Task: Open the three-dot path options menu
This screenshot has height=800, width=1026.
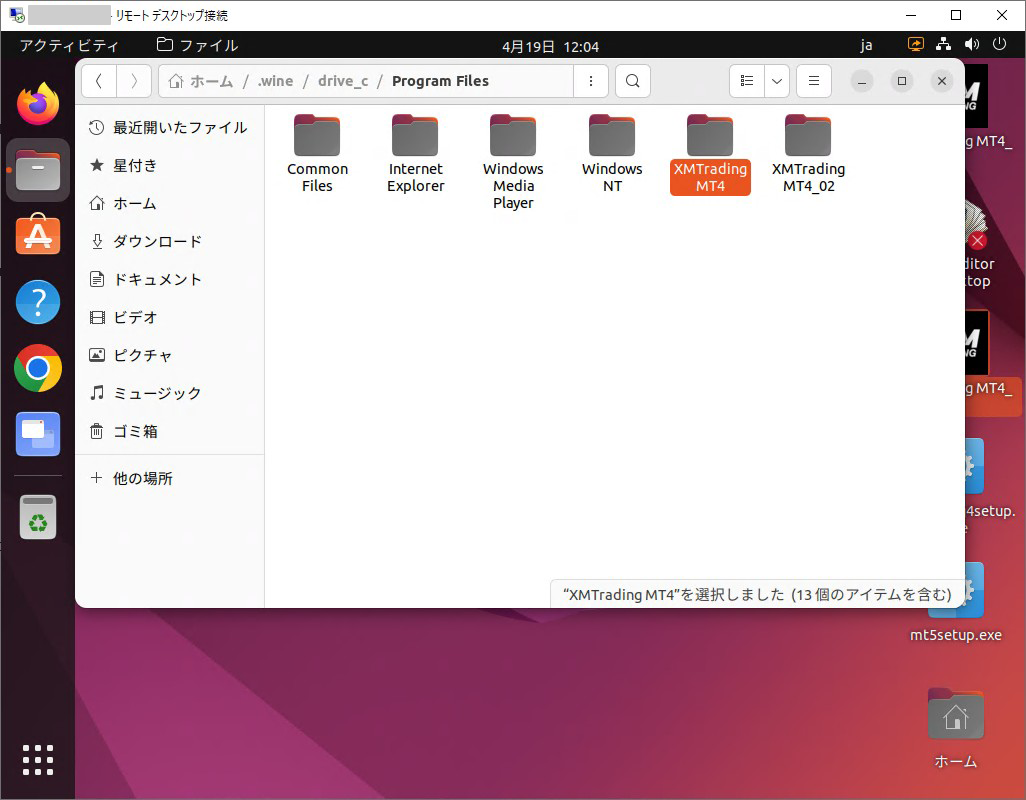Action: pos(591,81)
